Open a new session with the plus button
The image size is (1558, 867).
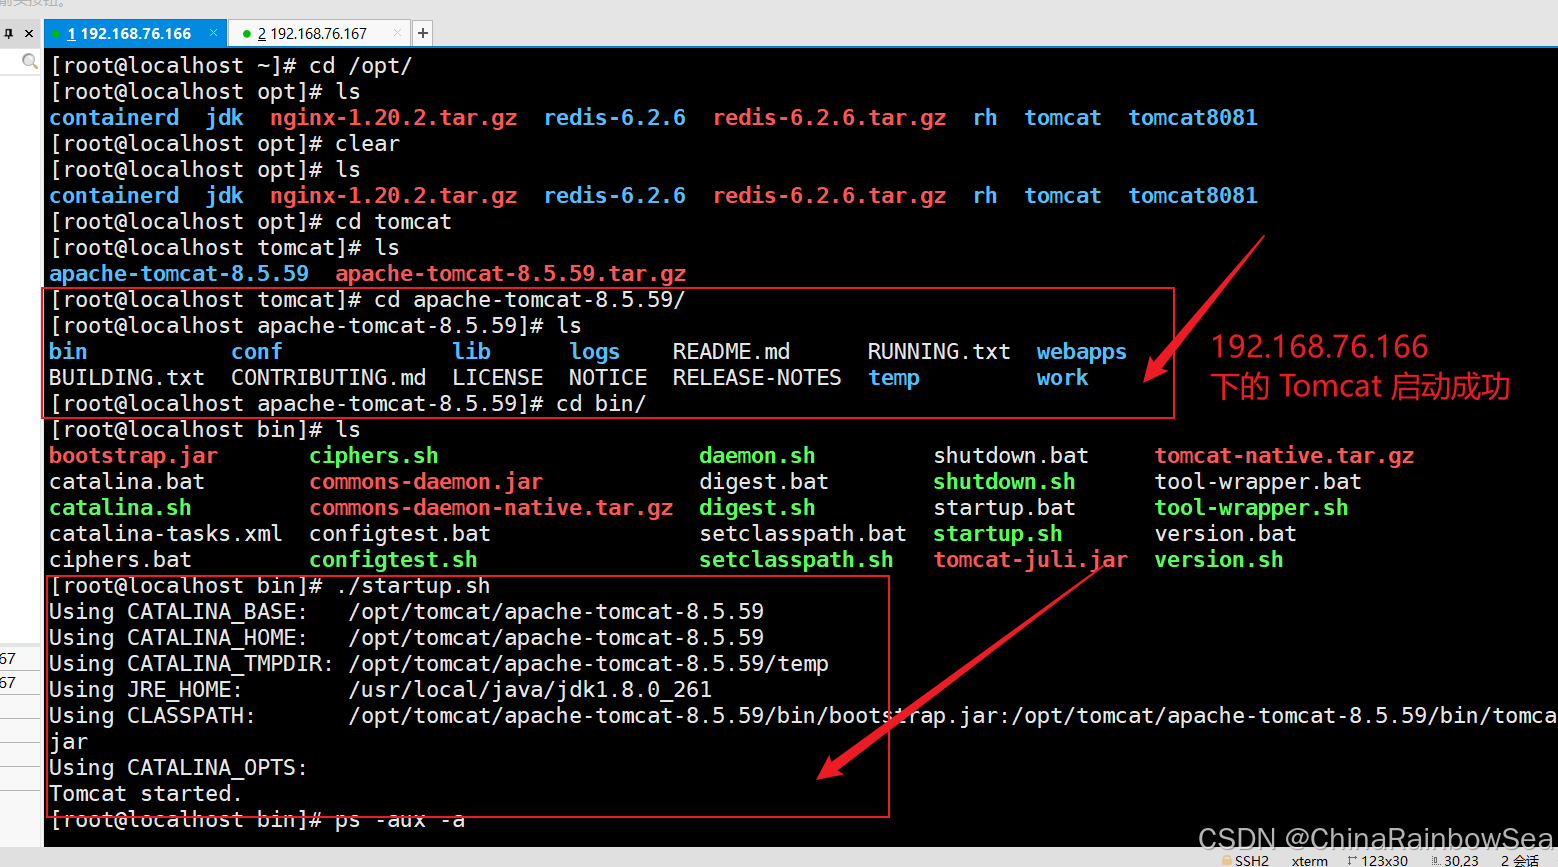[422, 33]
